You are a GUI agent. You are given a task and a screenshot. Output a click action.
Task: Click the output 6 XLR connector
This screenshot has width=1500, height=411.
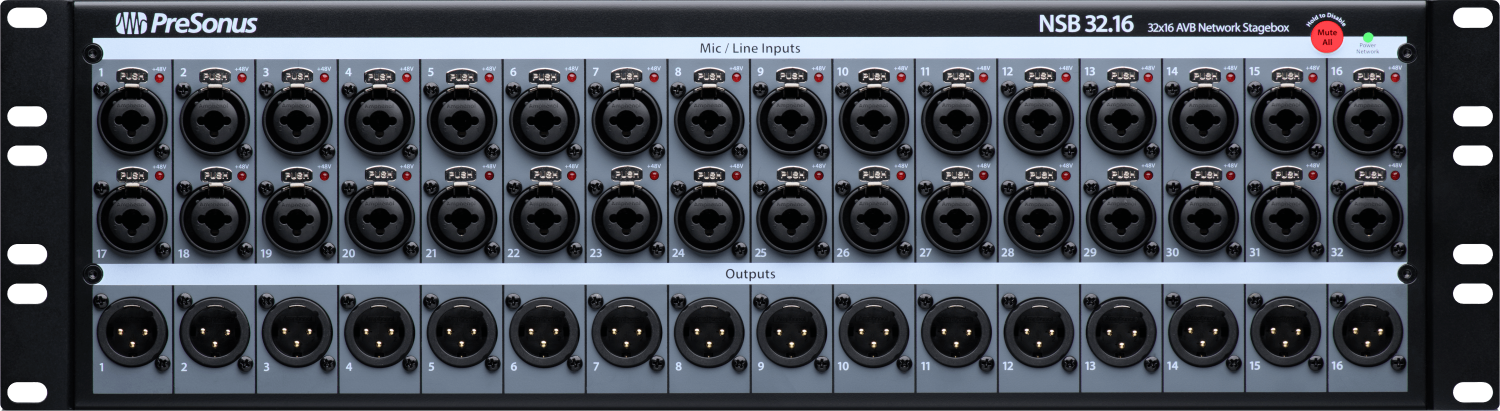click(x=545, y=332)
